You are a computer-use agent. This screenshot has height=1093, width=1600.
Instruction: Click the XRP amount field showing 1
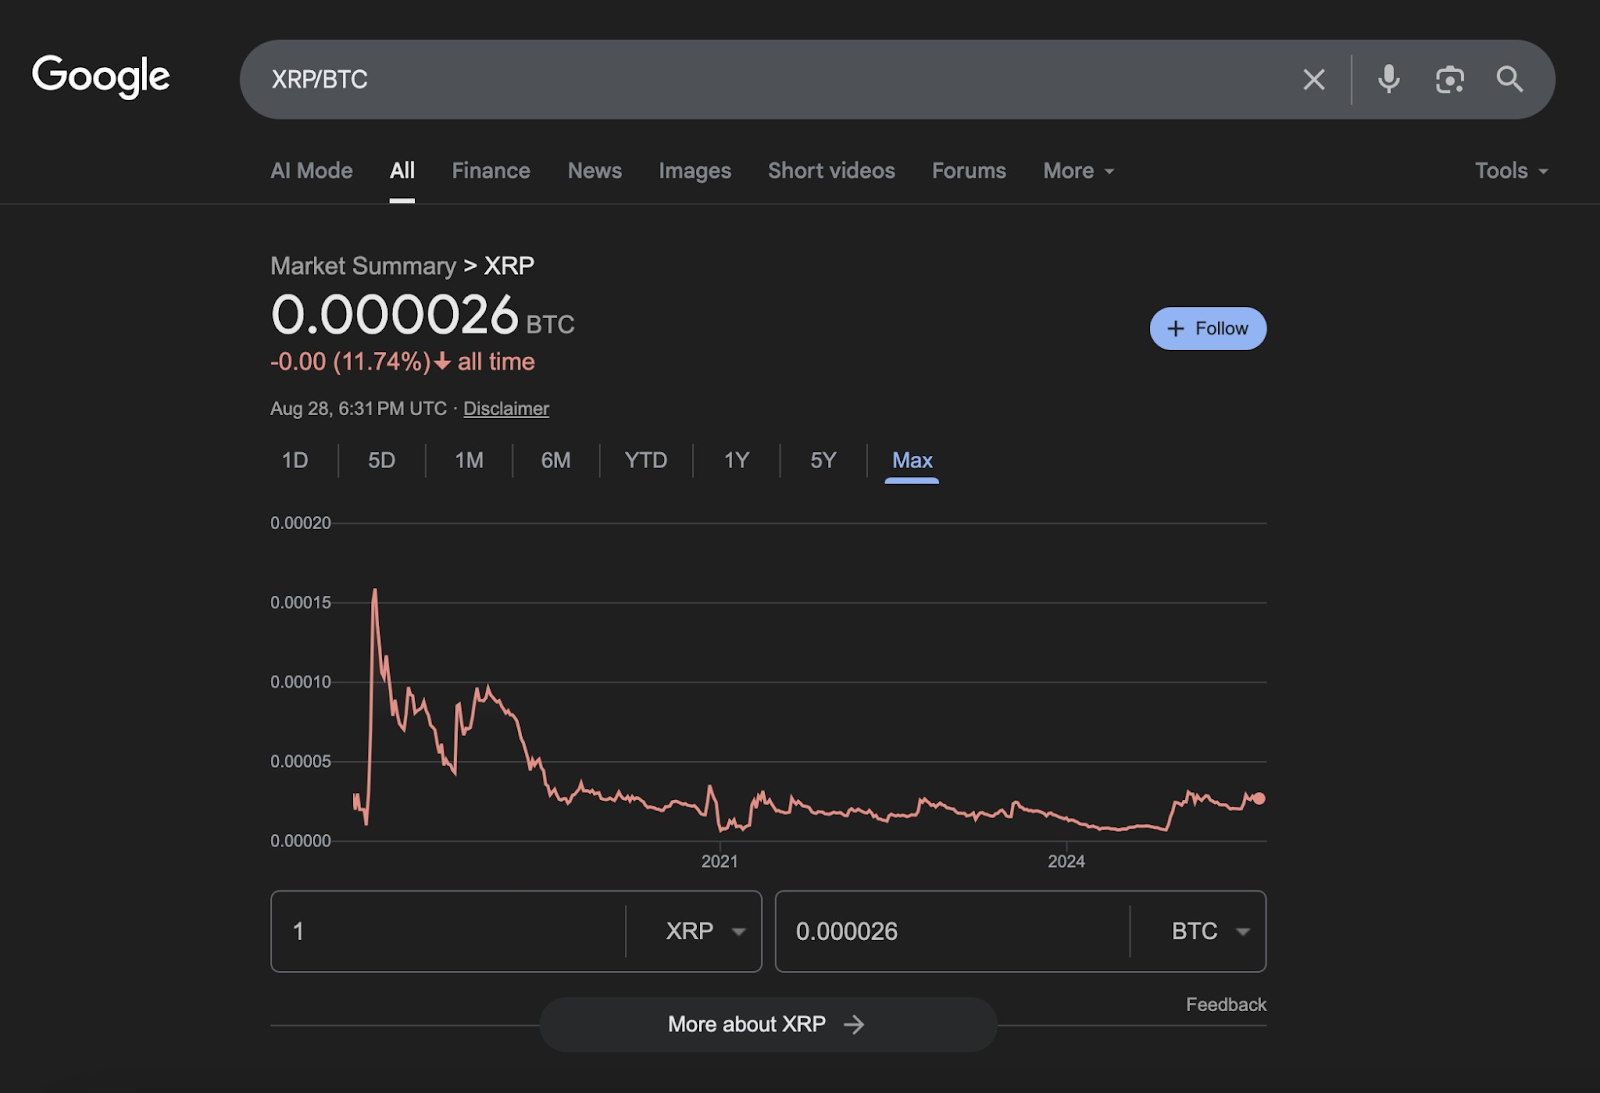[x=448, y=932]
